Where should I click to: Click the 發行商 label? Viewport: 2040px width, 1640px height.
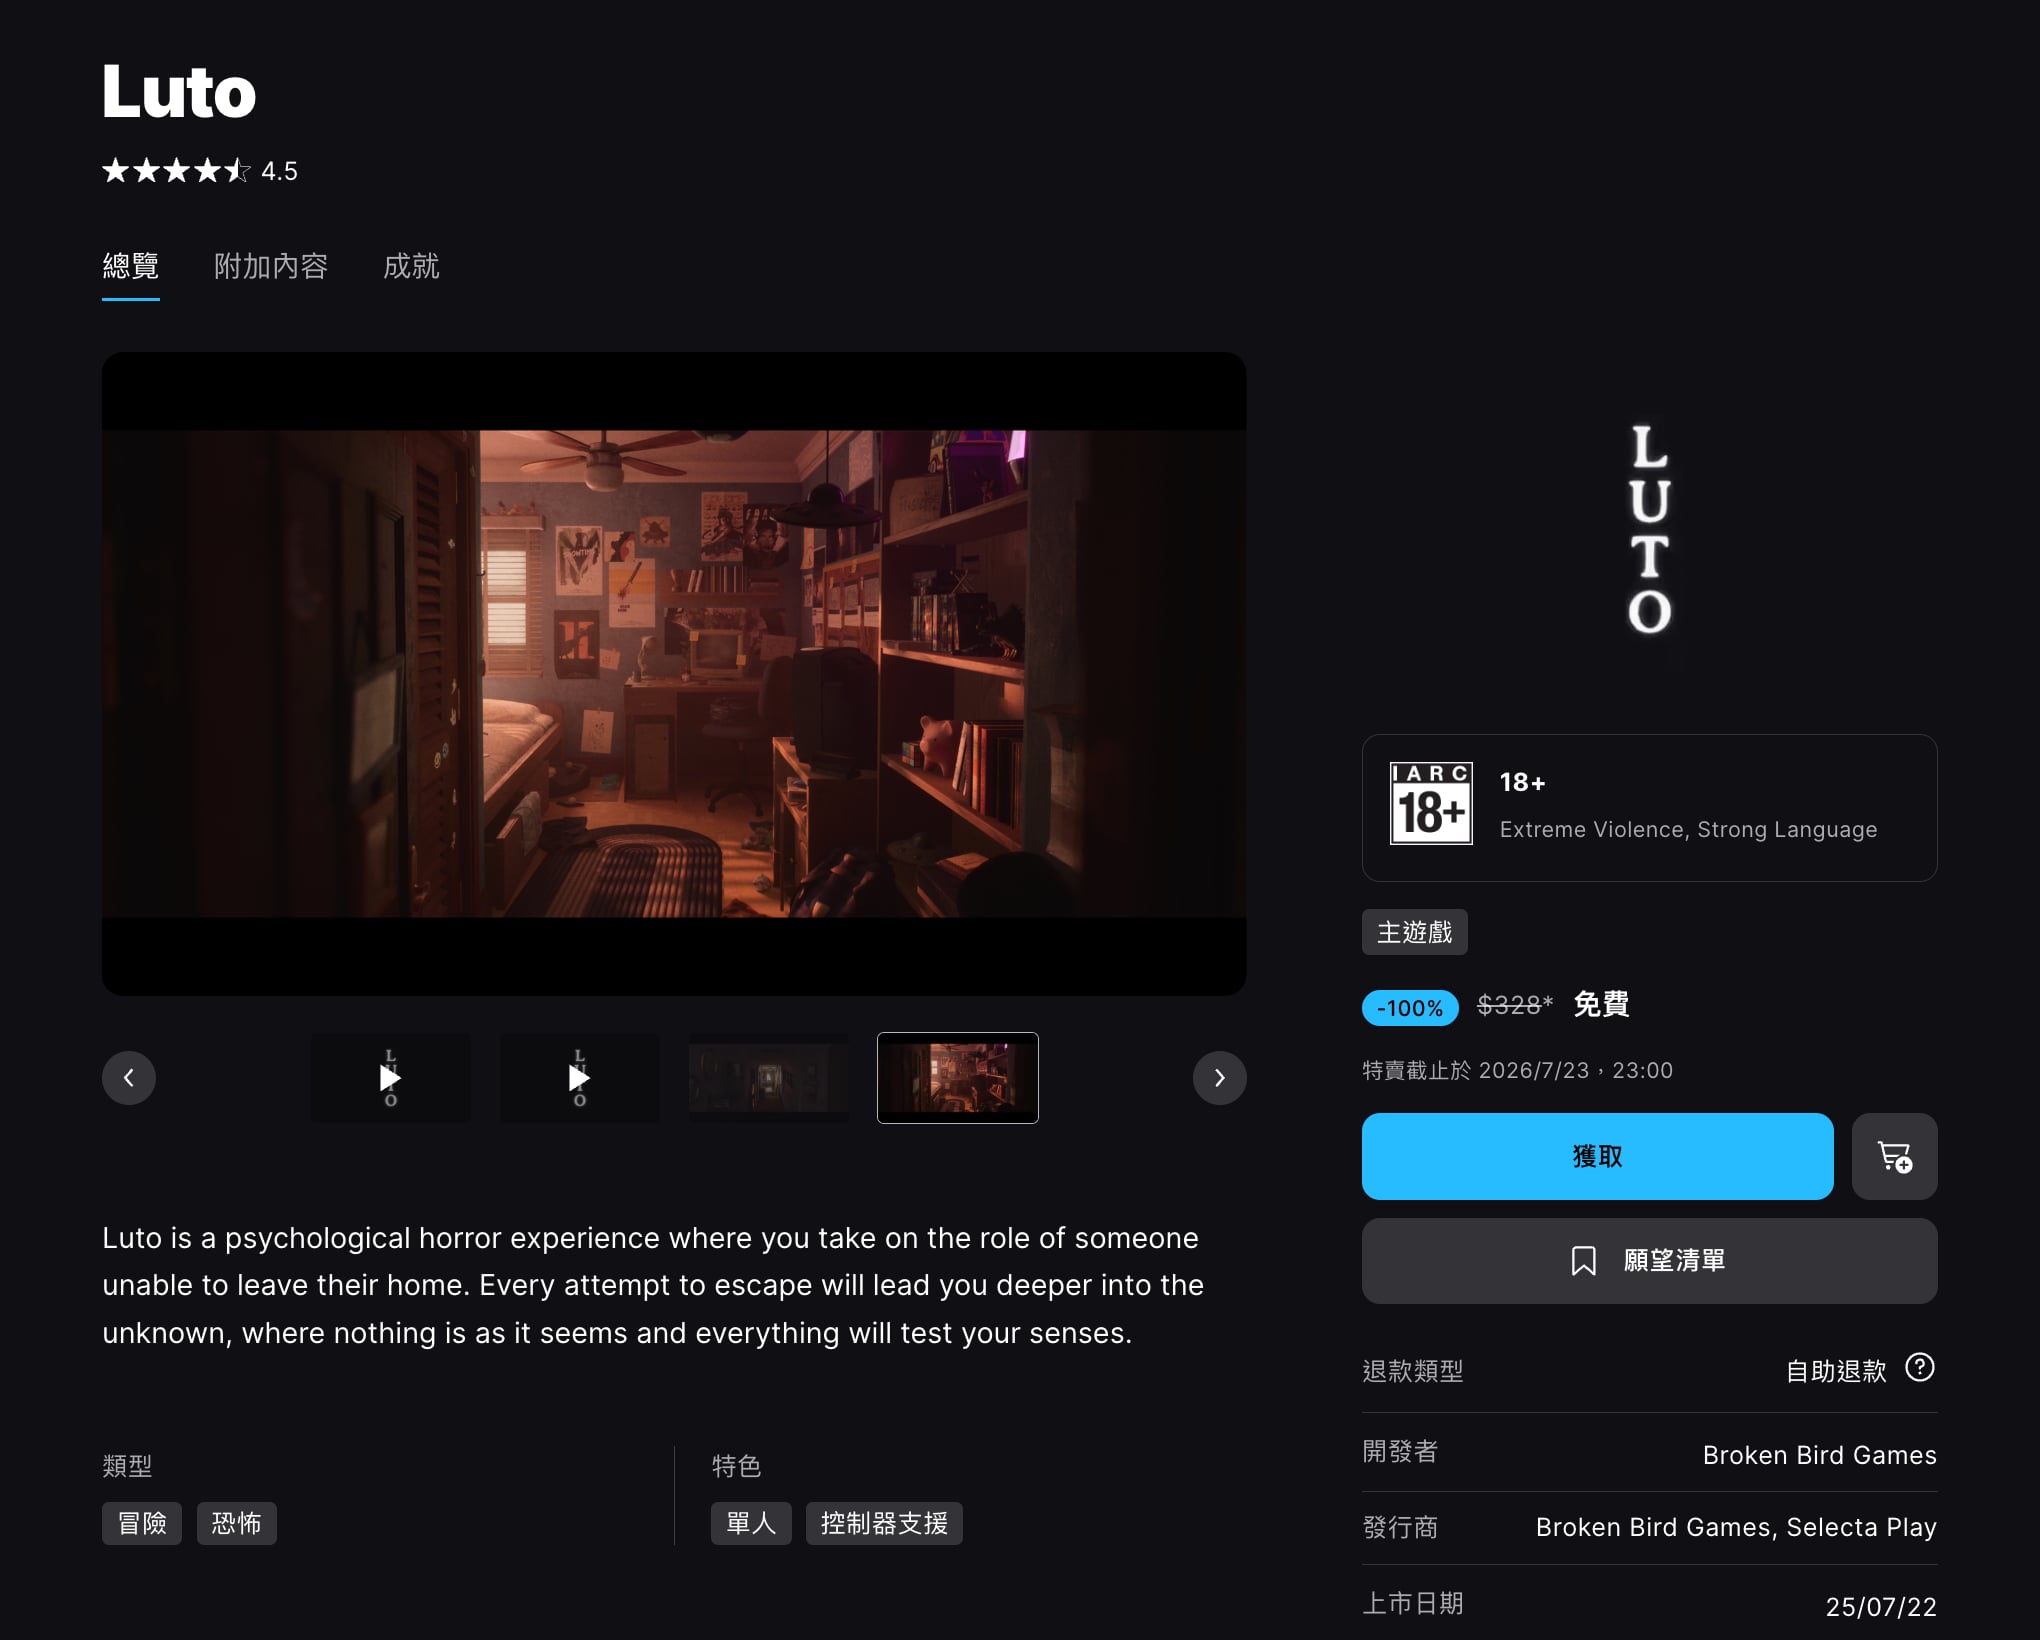coord(1400,1527)
